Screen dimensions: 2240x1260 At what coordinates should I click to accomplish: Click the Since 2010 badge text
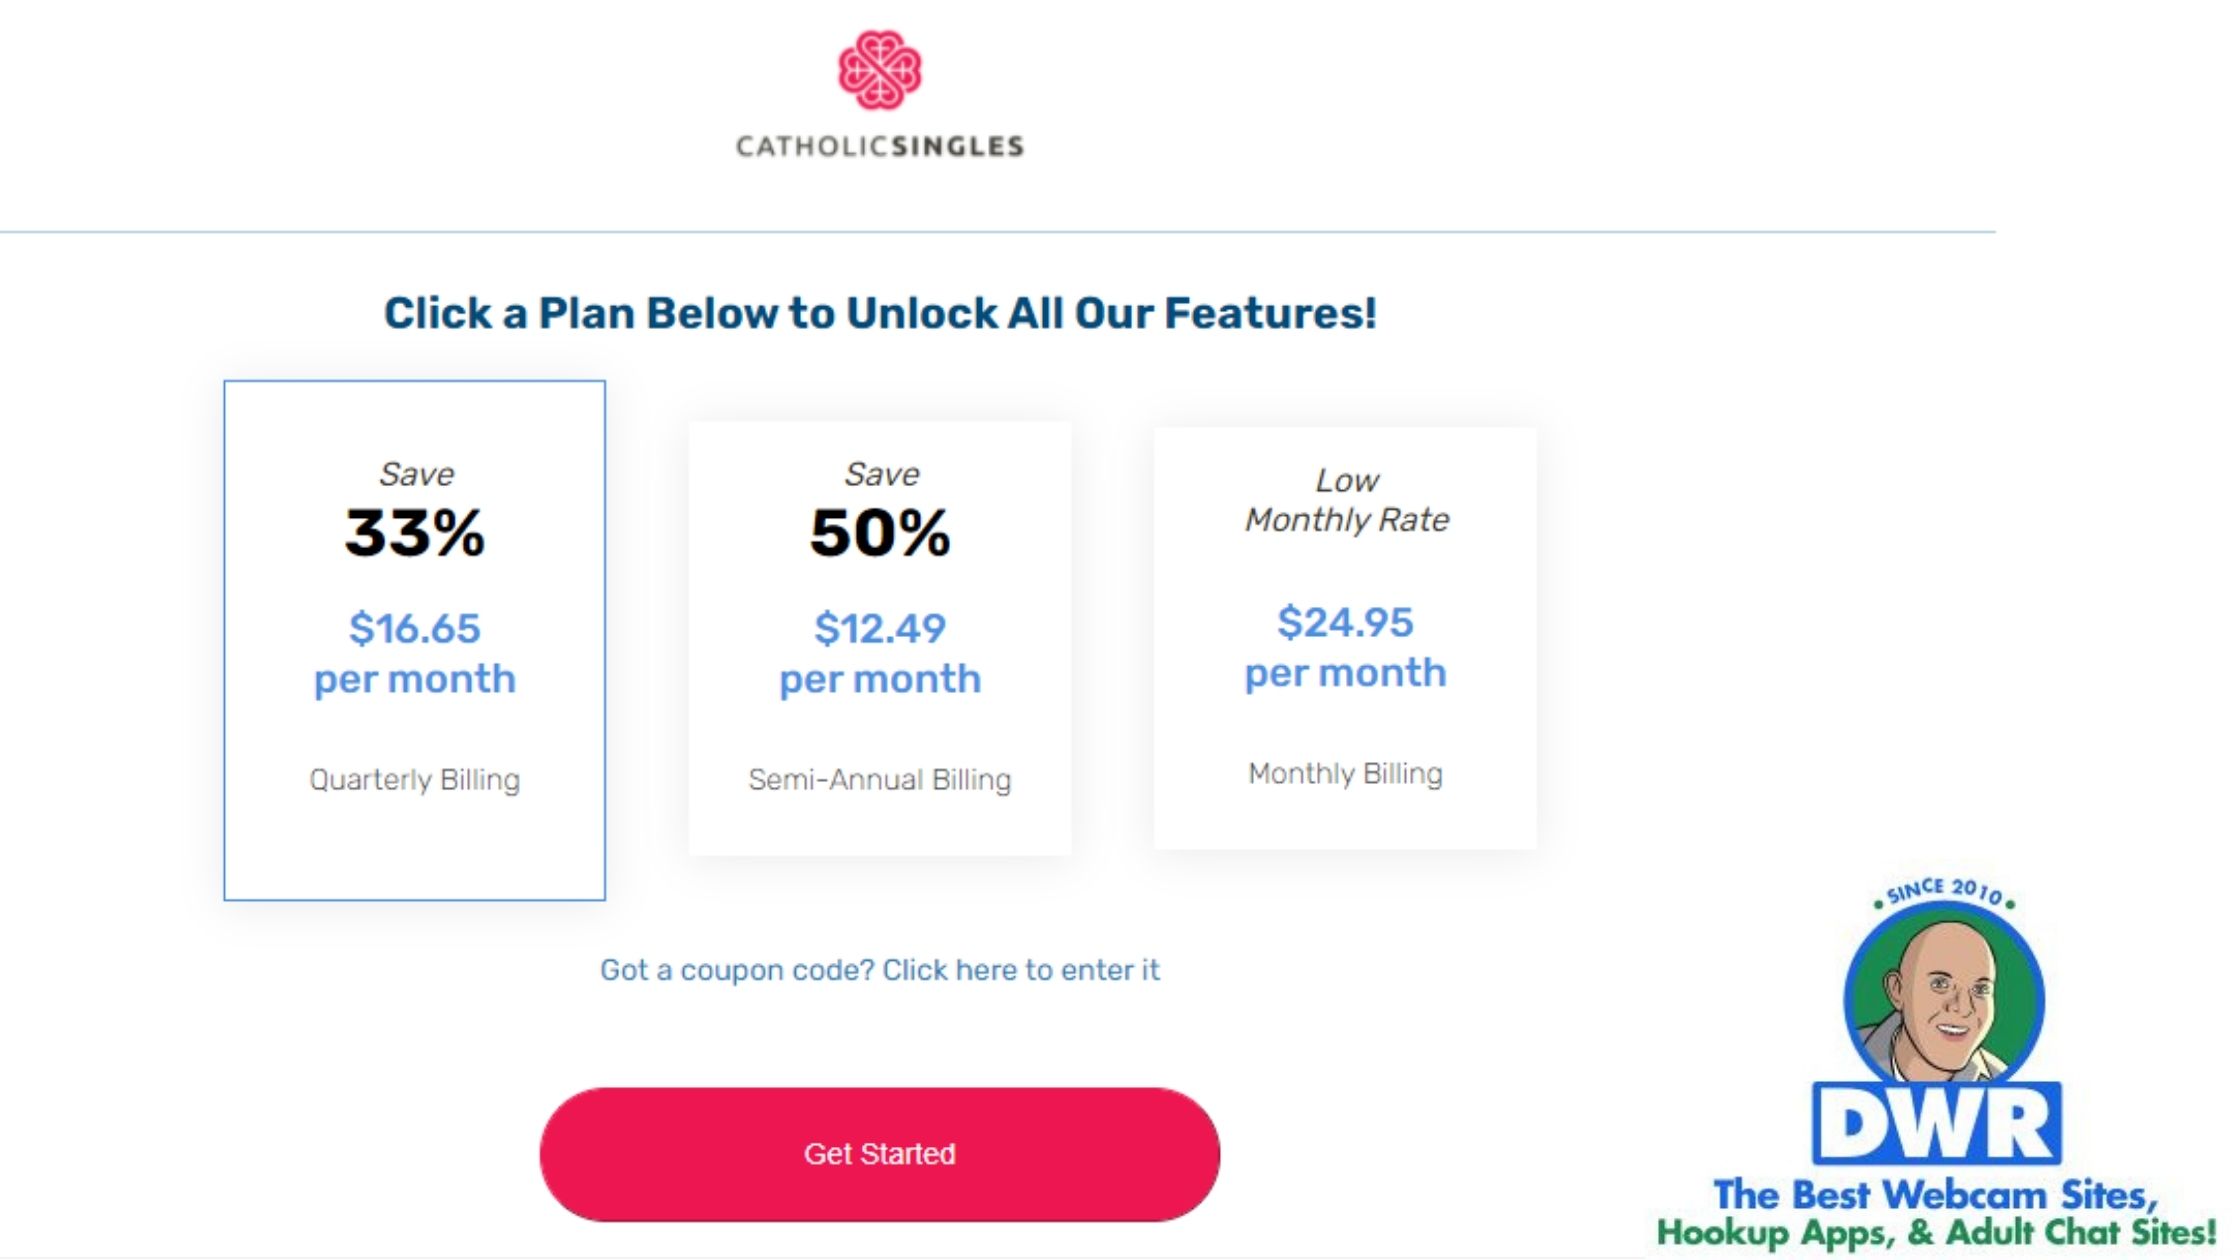1944,891
